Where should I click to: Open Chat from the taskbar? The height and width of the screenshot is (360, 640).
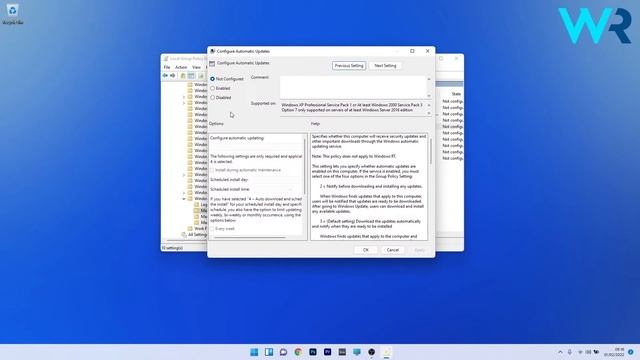coord(283,352)
